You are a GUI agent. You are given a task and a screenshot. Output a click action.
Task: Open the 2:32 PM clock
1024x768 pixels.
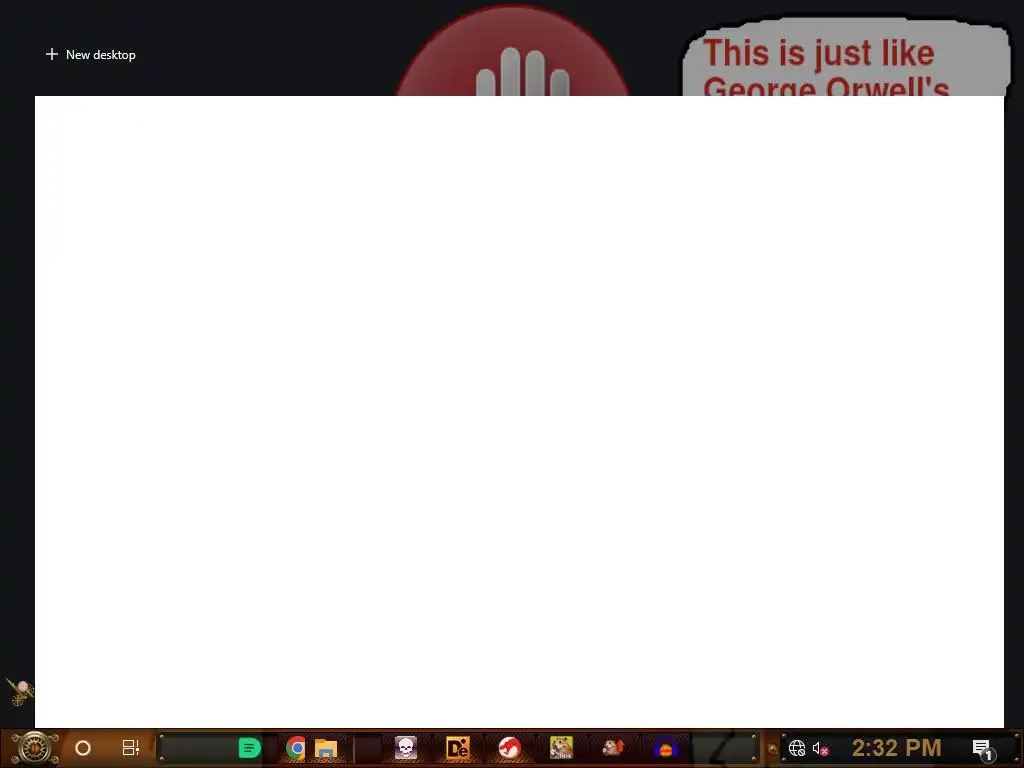click(x=896, y=748)
